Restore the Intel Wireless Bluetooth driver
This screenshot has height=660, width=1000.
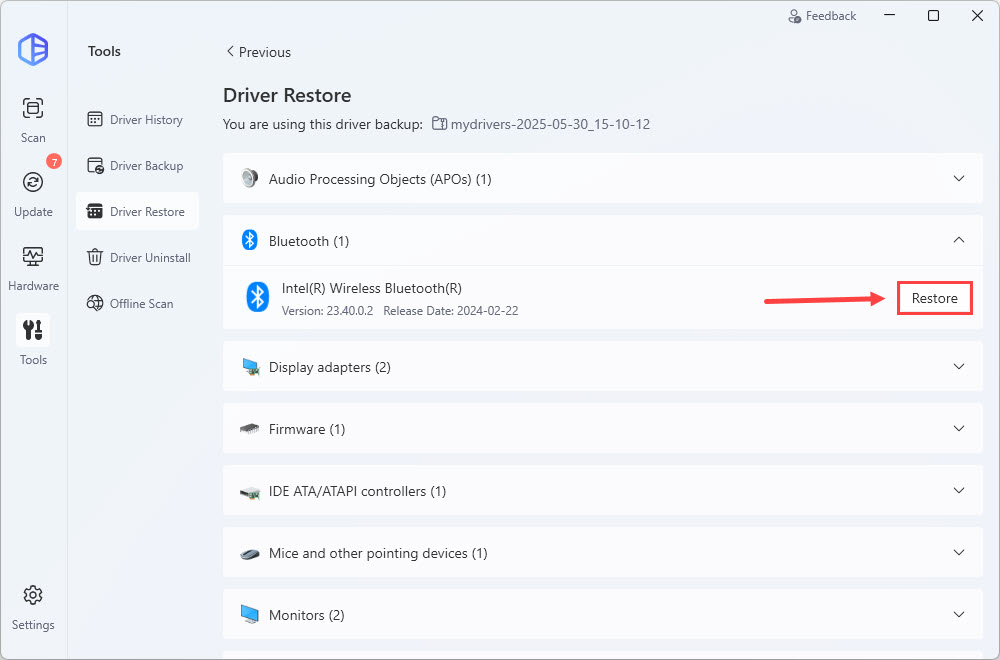click(934, 298)
